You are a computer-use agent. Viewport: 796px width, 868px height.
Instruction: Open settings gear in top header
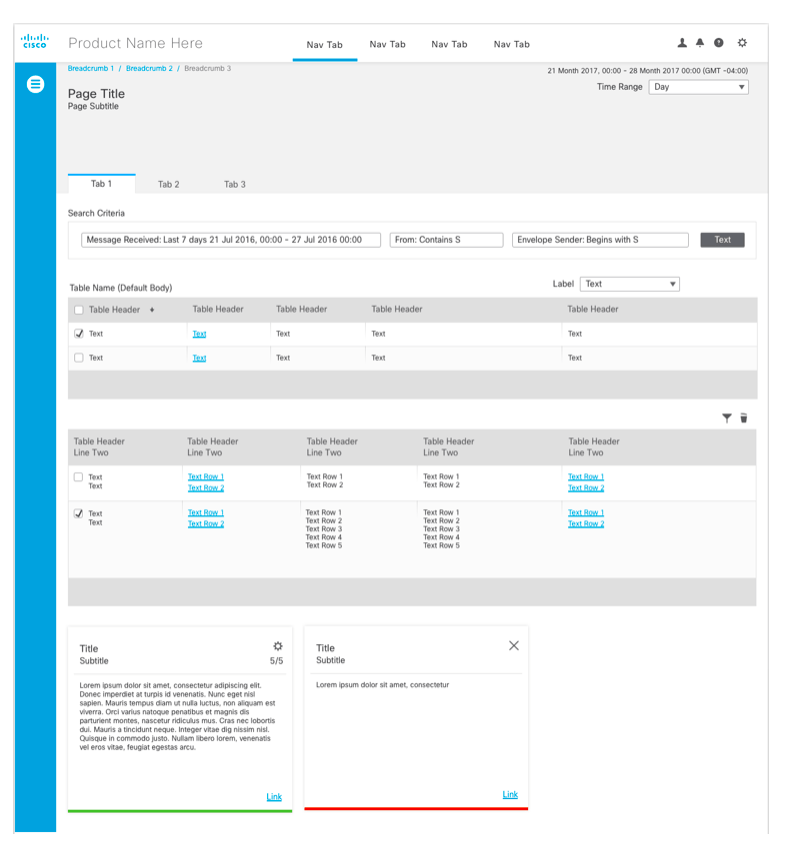(742, 43)
